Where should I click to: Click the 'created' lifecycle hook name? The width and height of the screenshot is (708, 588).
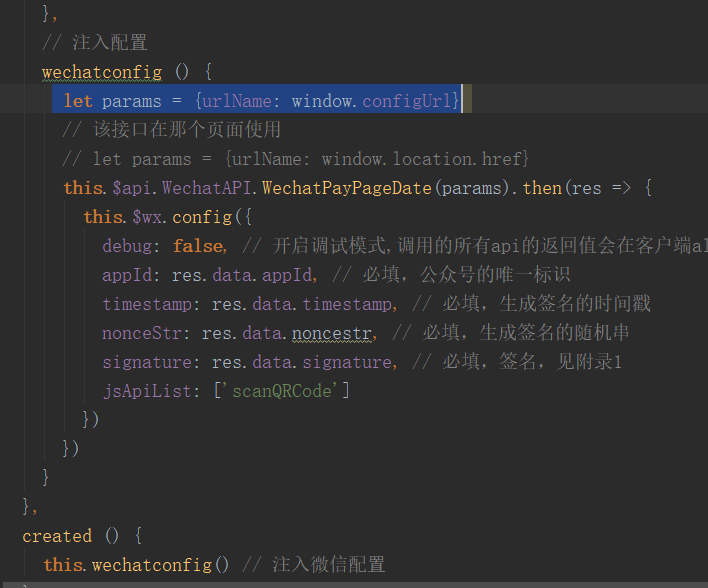(x=57, y=536)
